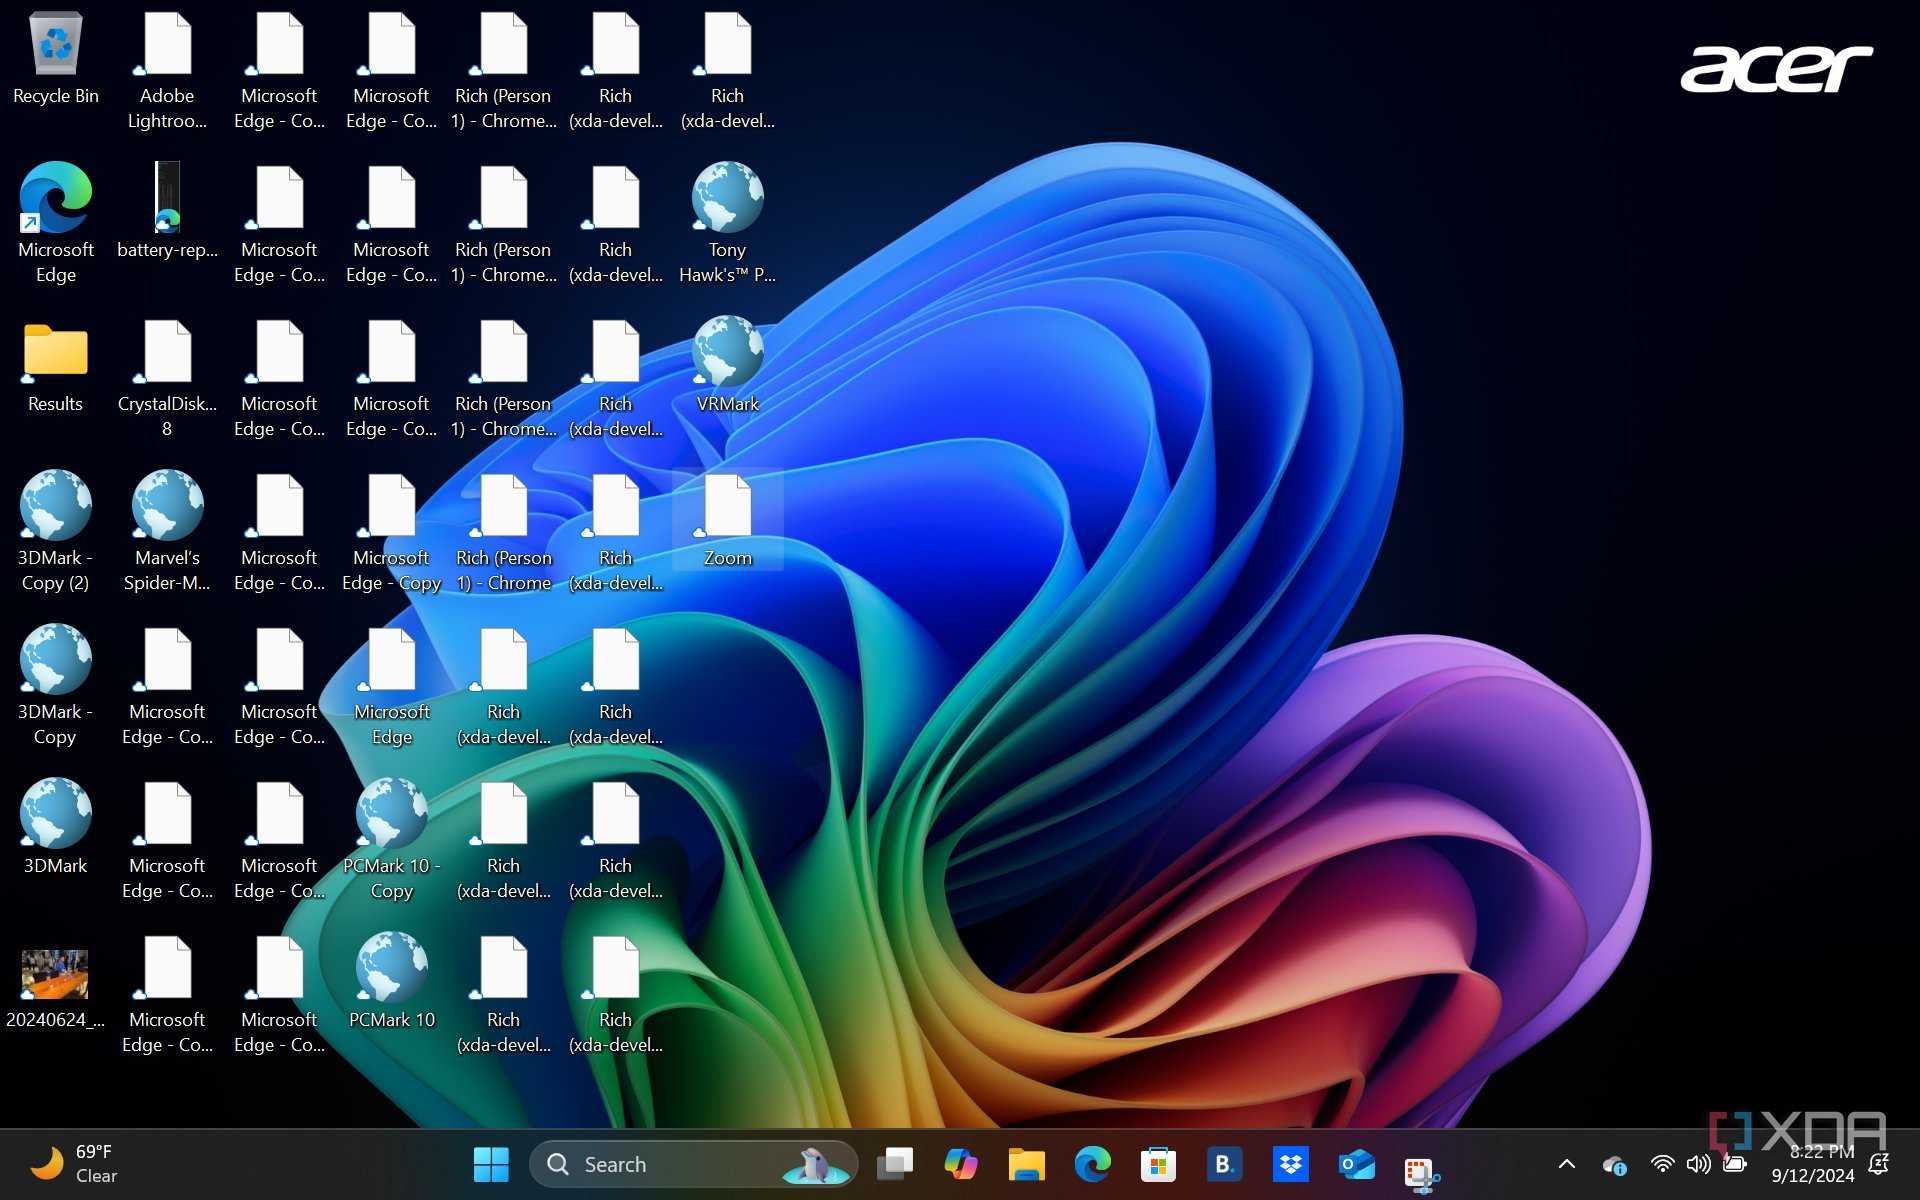The height and width of the screenshot is (1200, 1920).
Task: Expand the hidden system tray icons chevron
Action: (x=1567, y=1164)
